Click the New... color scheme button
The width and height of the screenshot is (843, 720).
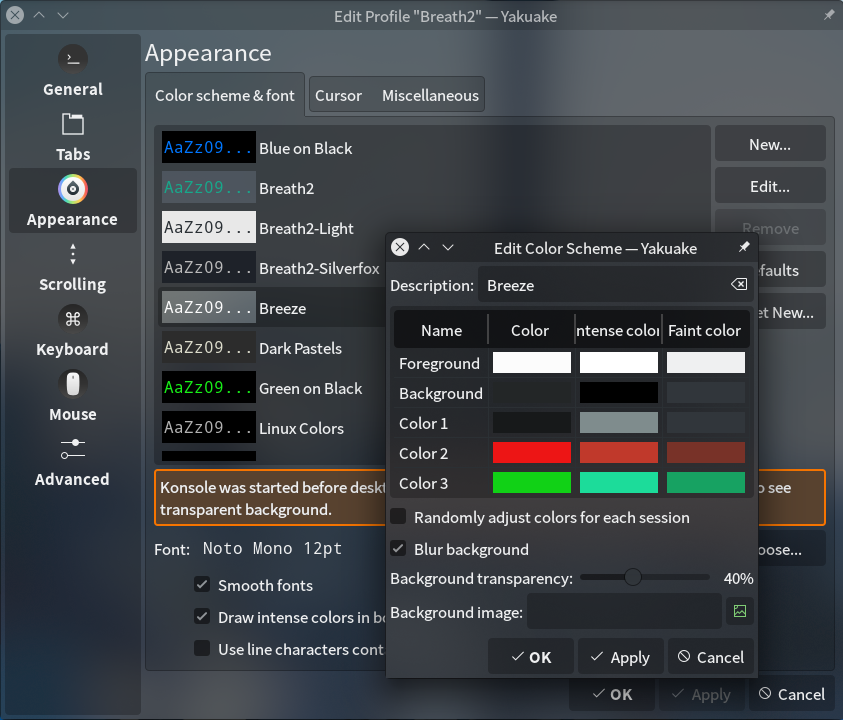[x=770, y=144]
